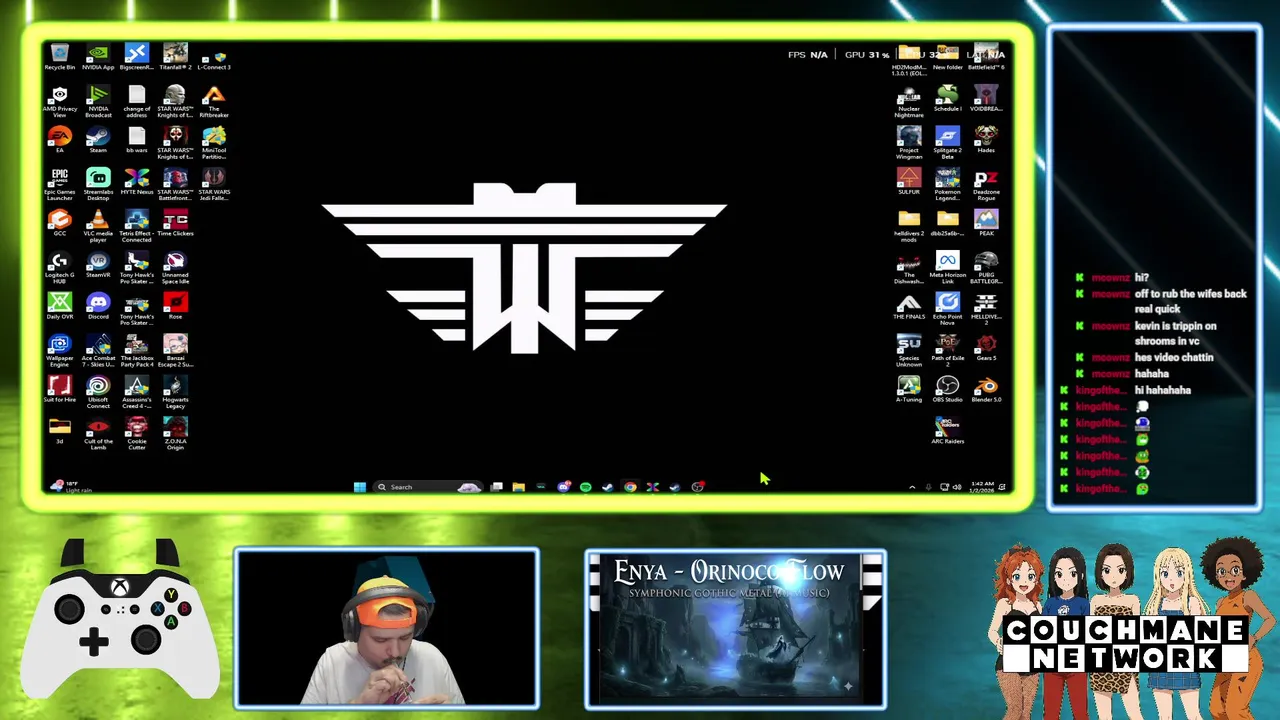
Task: Open the Titanfall 2 desktop shortcut
Action: coord(175,56)
